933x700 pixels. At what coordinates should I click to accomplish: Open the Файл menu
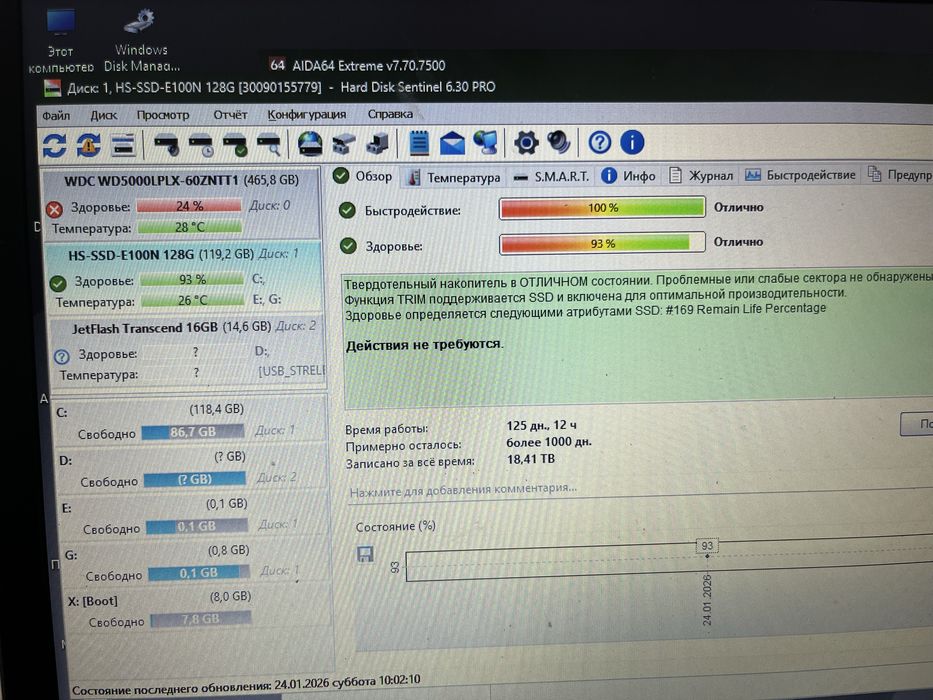(56, 115)
